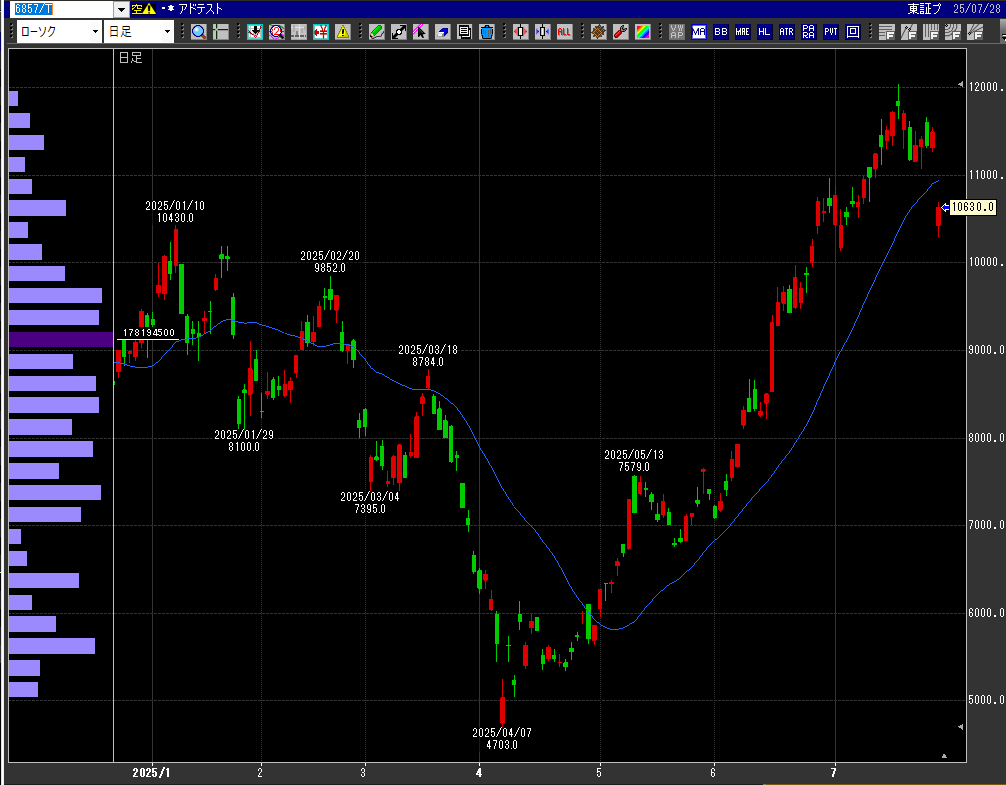Click the blue shrink candle-width icon
1006x785 pixels.
(542, 31)
